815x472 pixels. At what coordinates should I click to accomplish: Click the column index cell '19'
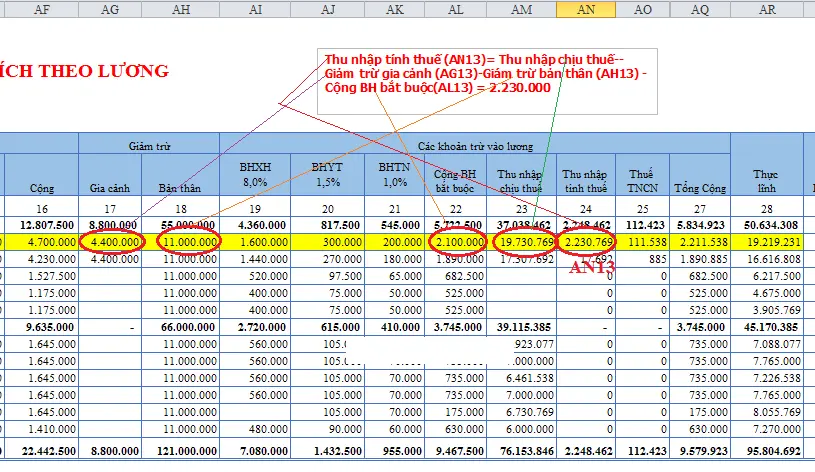click(255, 208)
